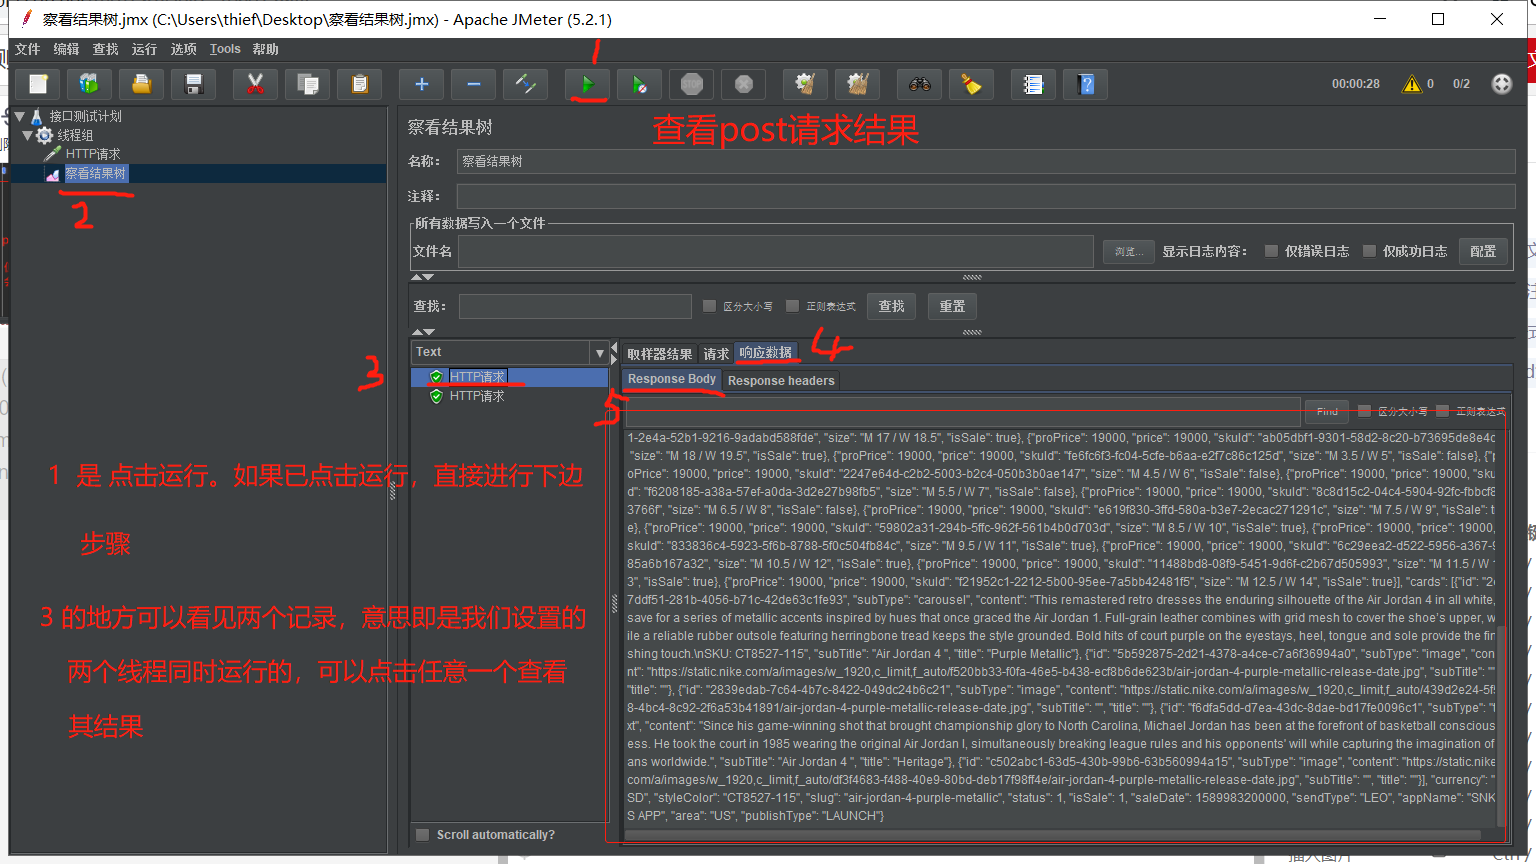This screenshot has height=864, width=1536.
Task: Enable Scroll automatically option
Action: (422, 835)
